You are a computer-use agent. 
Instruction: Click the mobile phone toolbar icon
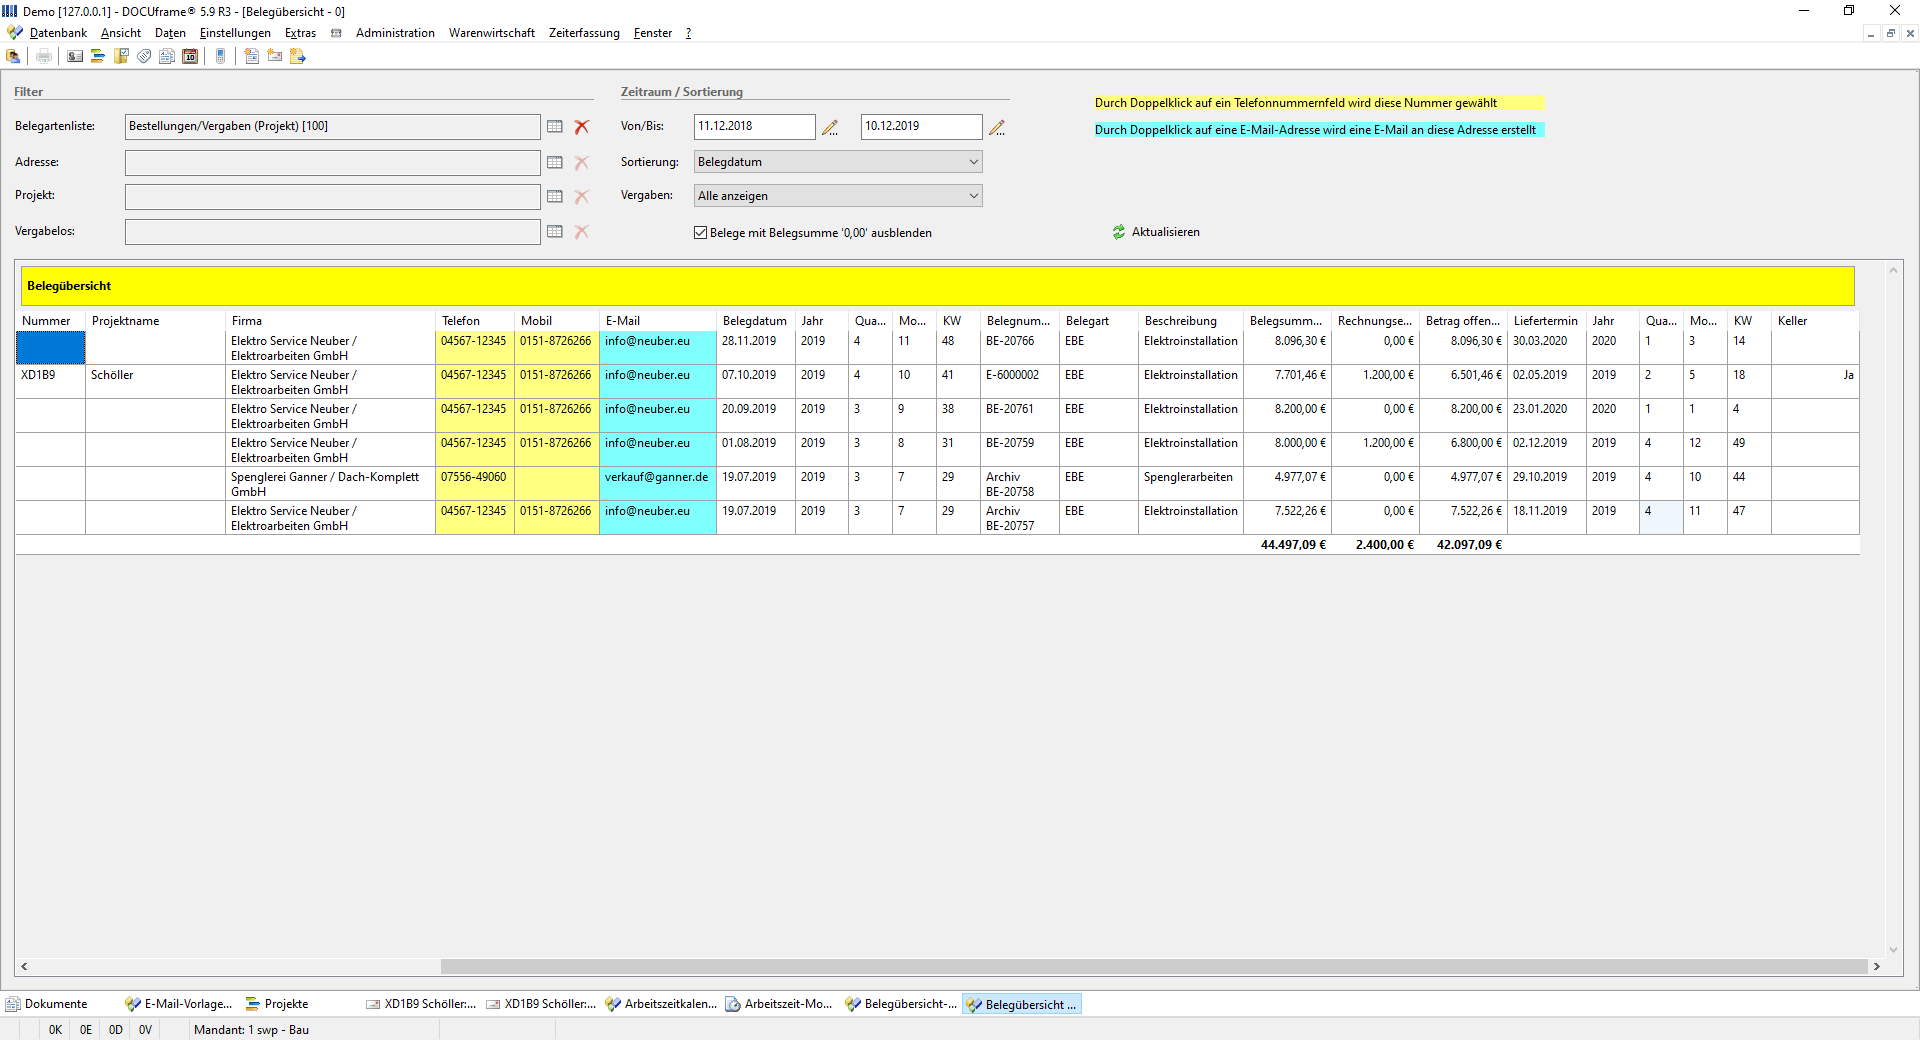[x=221, y=56]
